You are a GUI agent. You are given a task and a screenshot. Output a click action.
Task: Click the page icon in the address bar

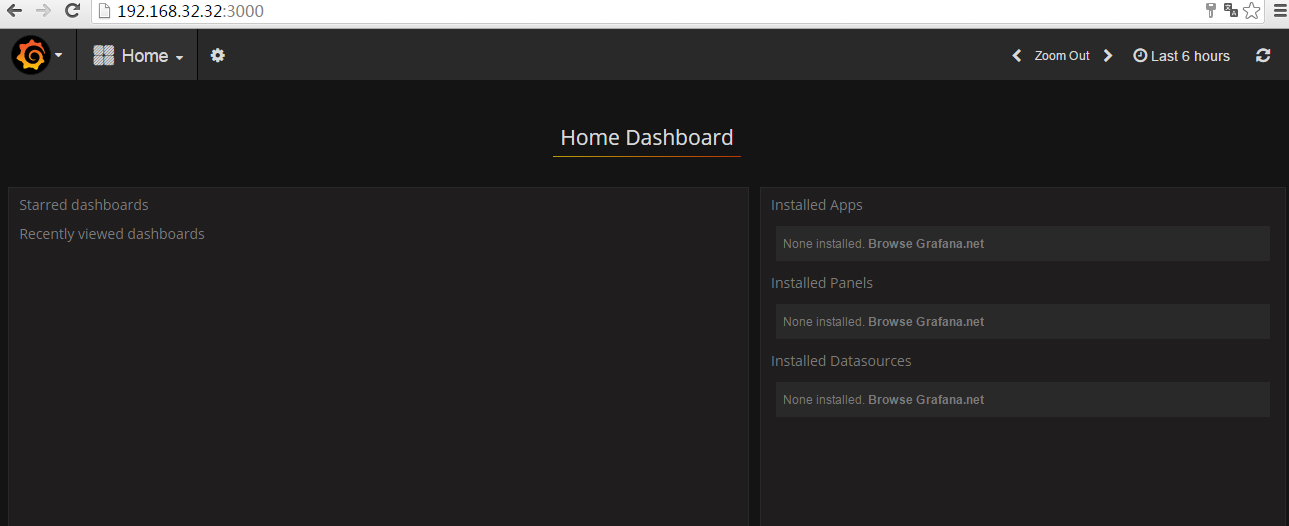point(104,12)
